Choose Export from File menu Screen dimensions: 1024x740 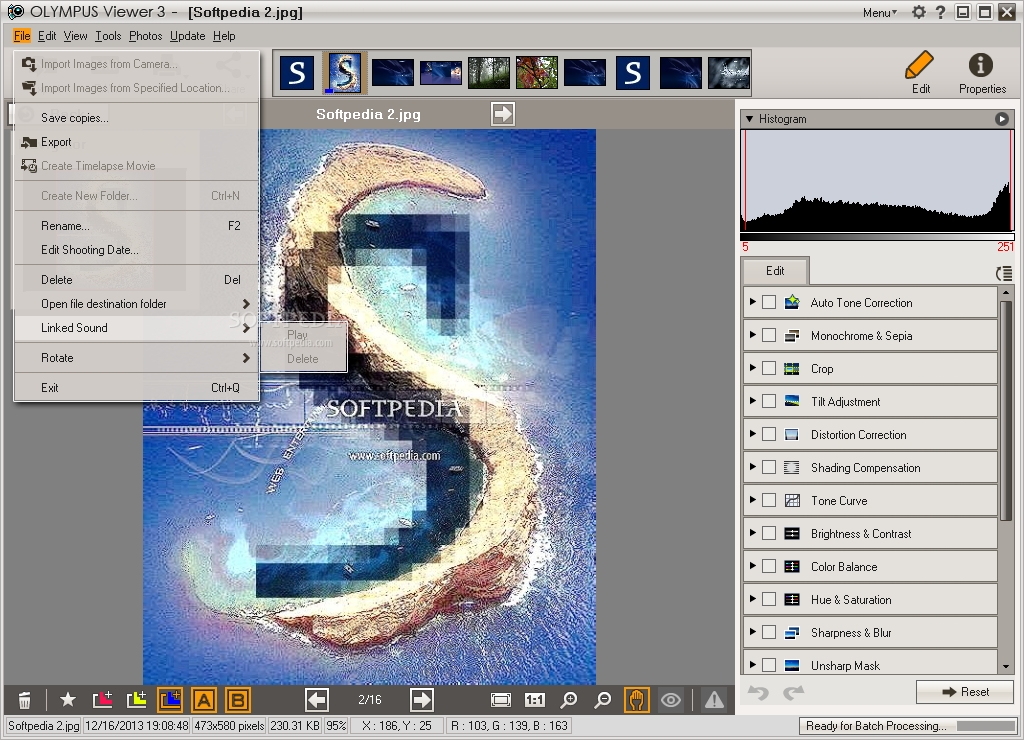(136, 142)
